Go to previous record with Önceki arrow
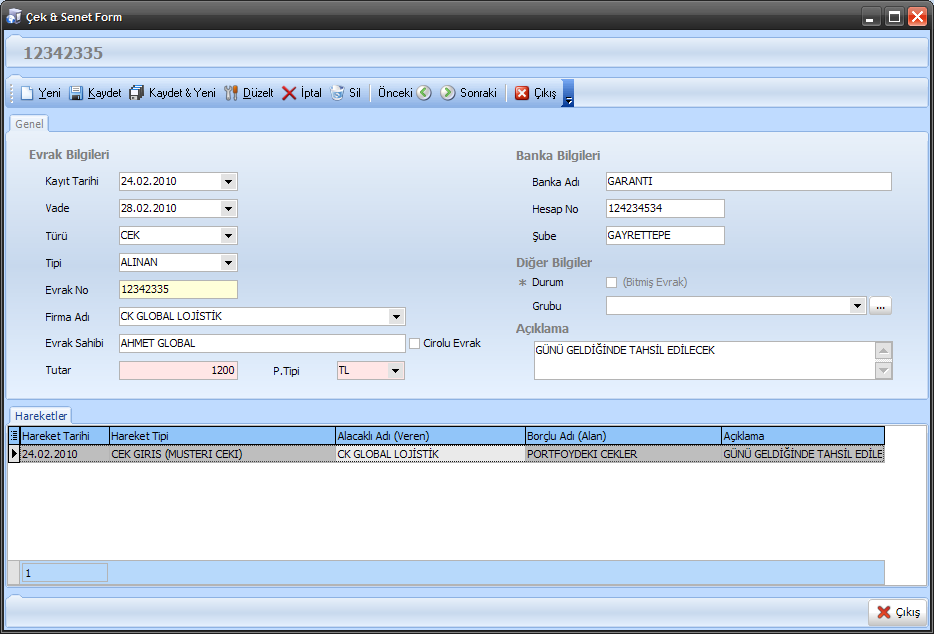934x634 pixels. click(424, 93)
